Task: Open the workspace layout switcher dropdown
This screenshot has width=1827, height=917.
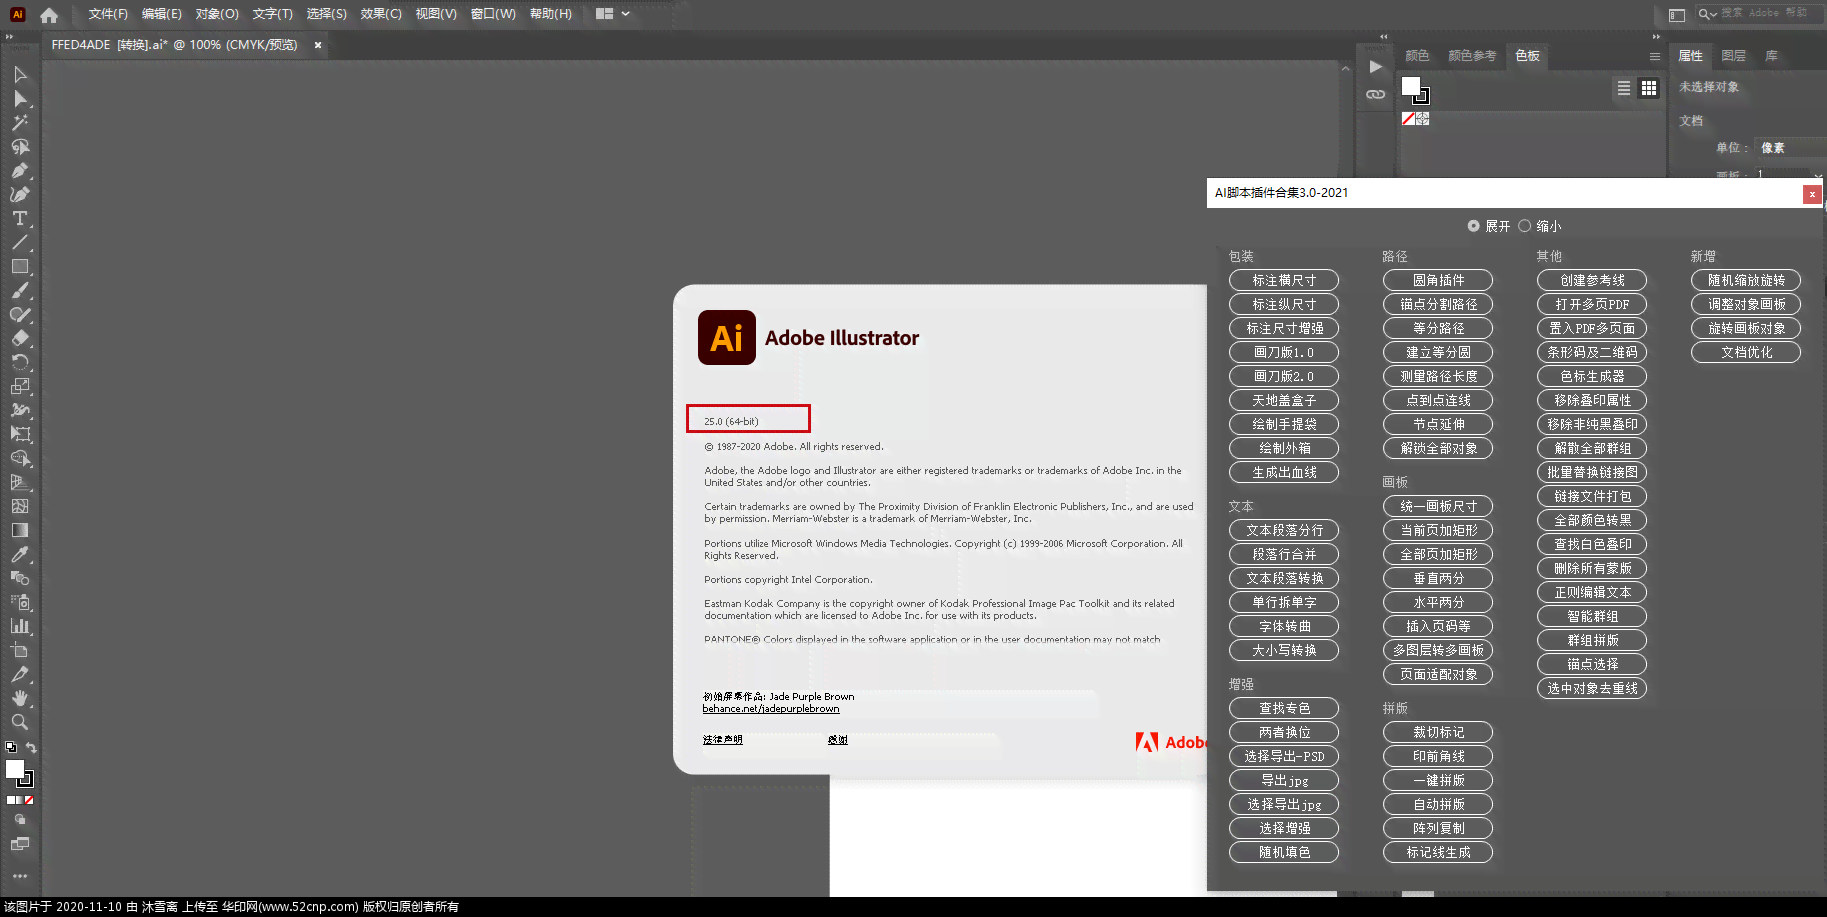Action: (612, 14)
